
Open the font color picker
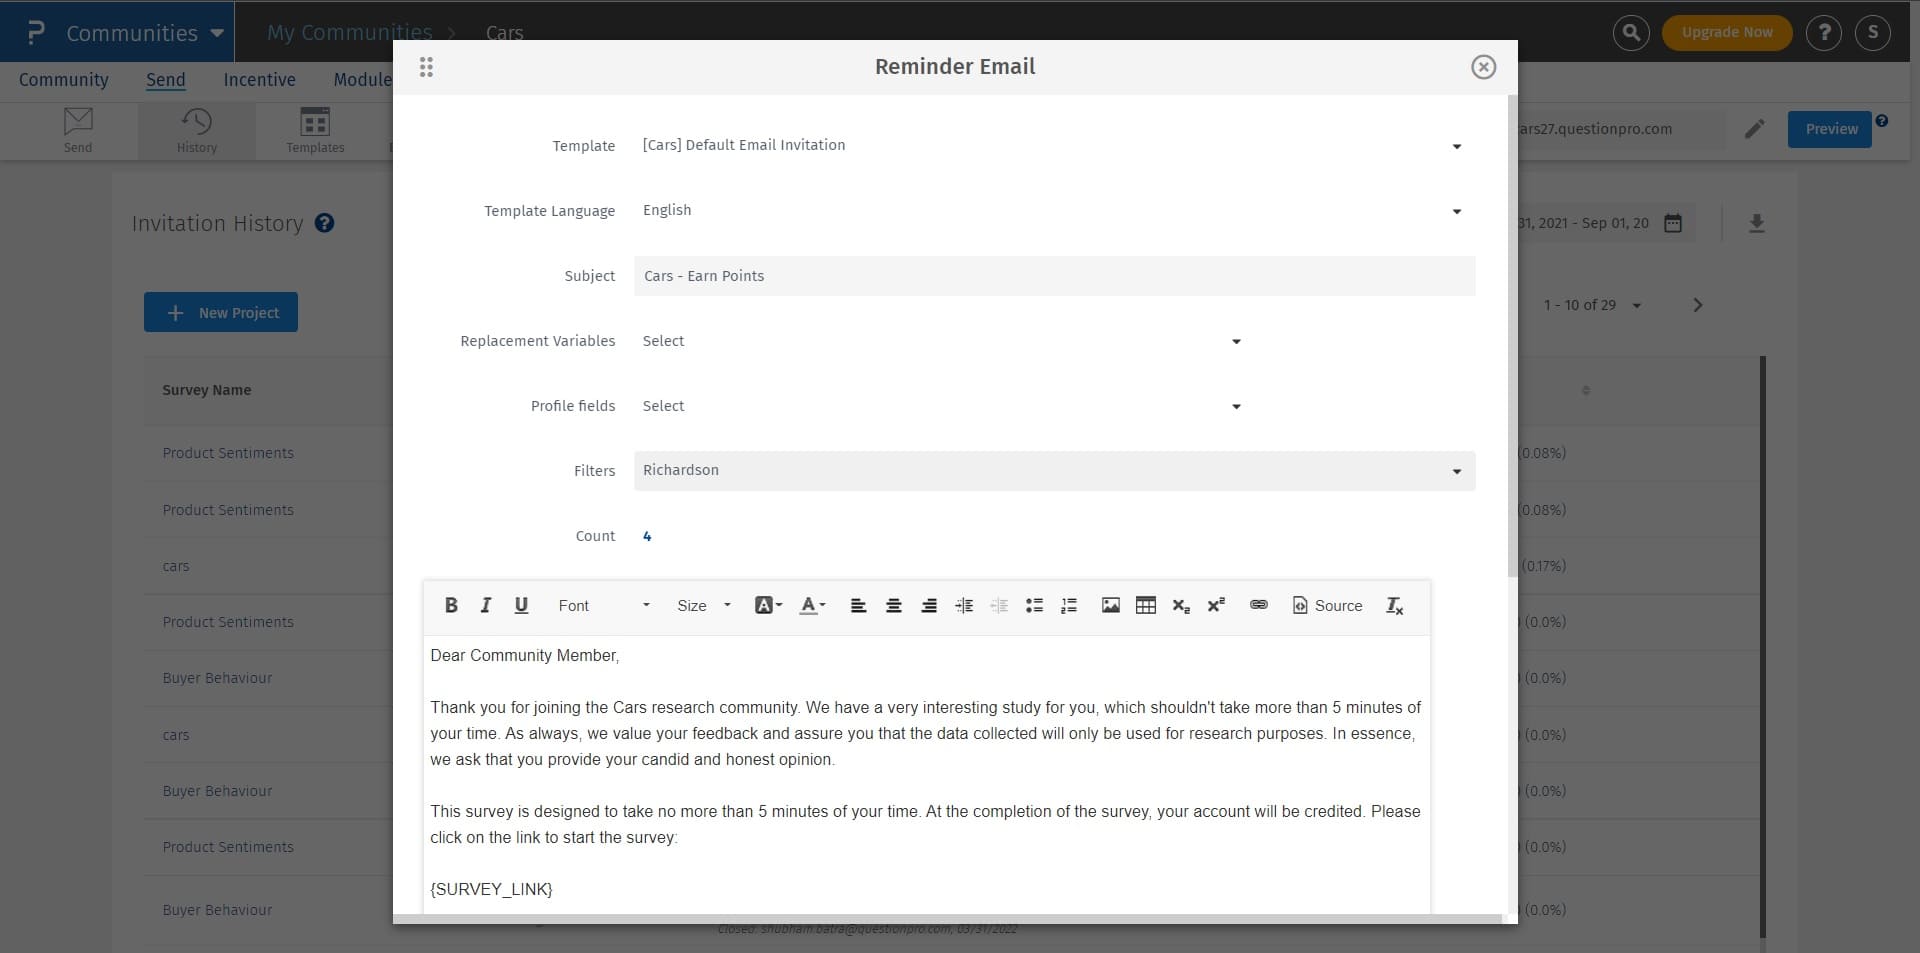point(812,605)
